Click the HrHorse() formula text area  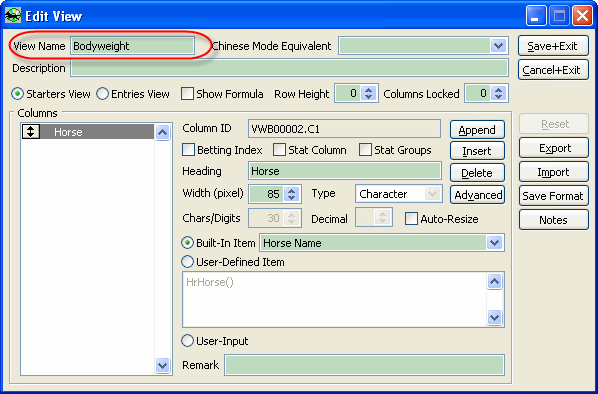click(334, 299)
